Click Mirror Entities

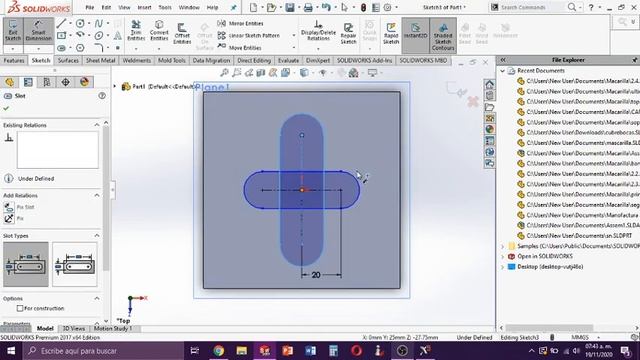(x=241, y=23)
